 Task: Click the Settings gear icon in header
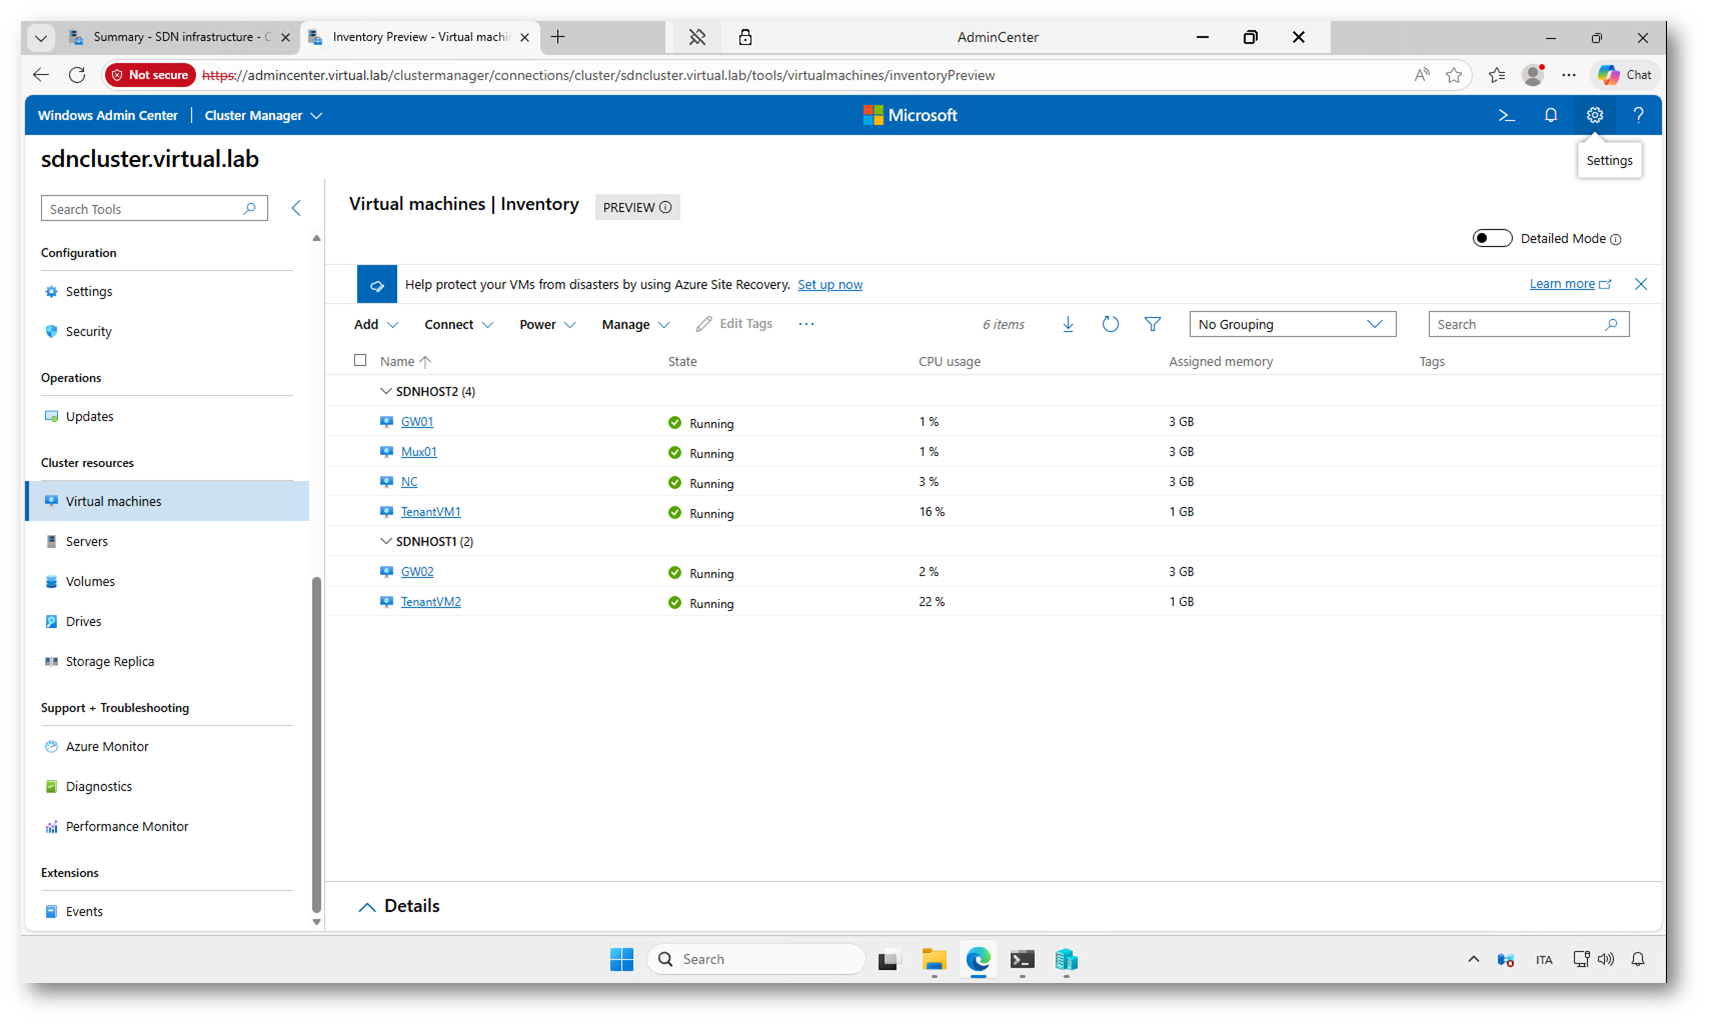click(1594, 116)
